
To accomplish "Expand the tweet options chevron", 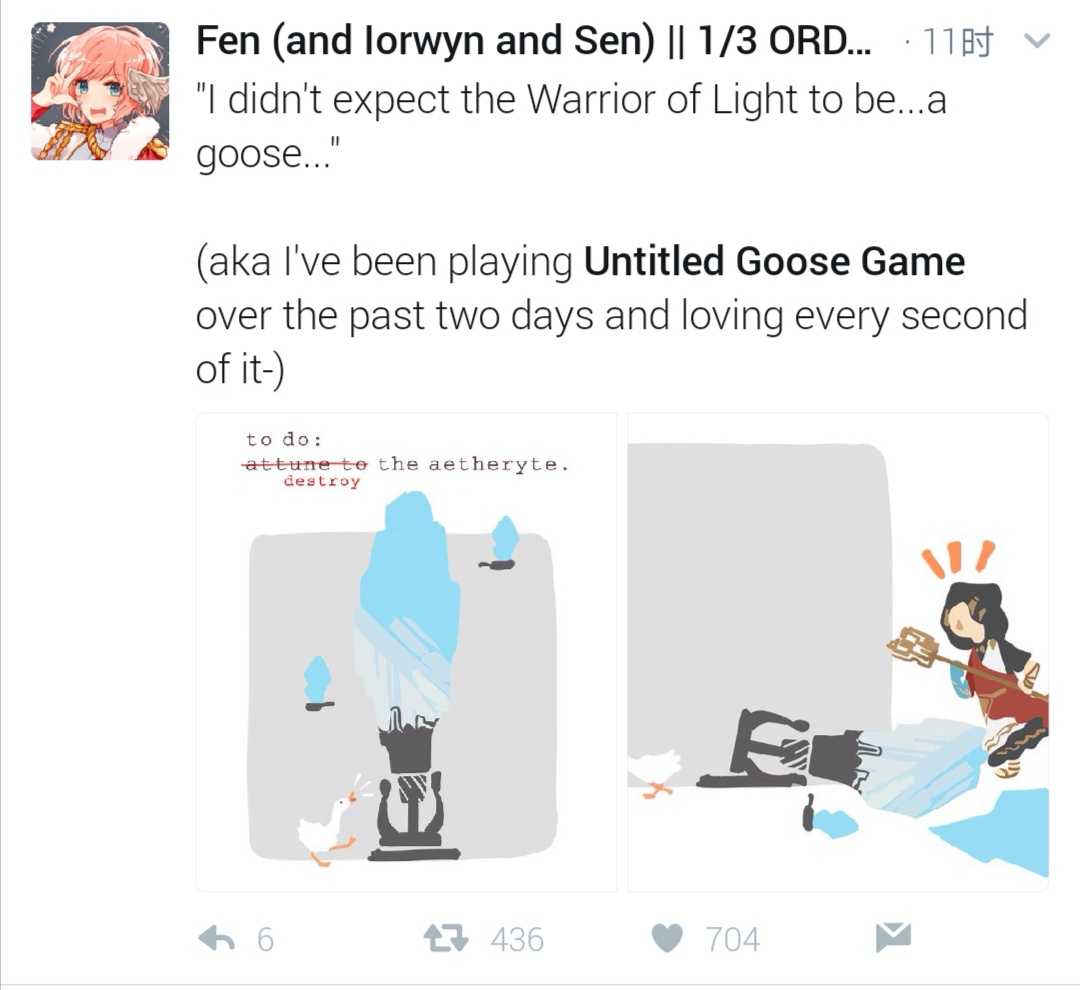I will [1037, 41].
